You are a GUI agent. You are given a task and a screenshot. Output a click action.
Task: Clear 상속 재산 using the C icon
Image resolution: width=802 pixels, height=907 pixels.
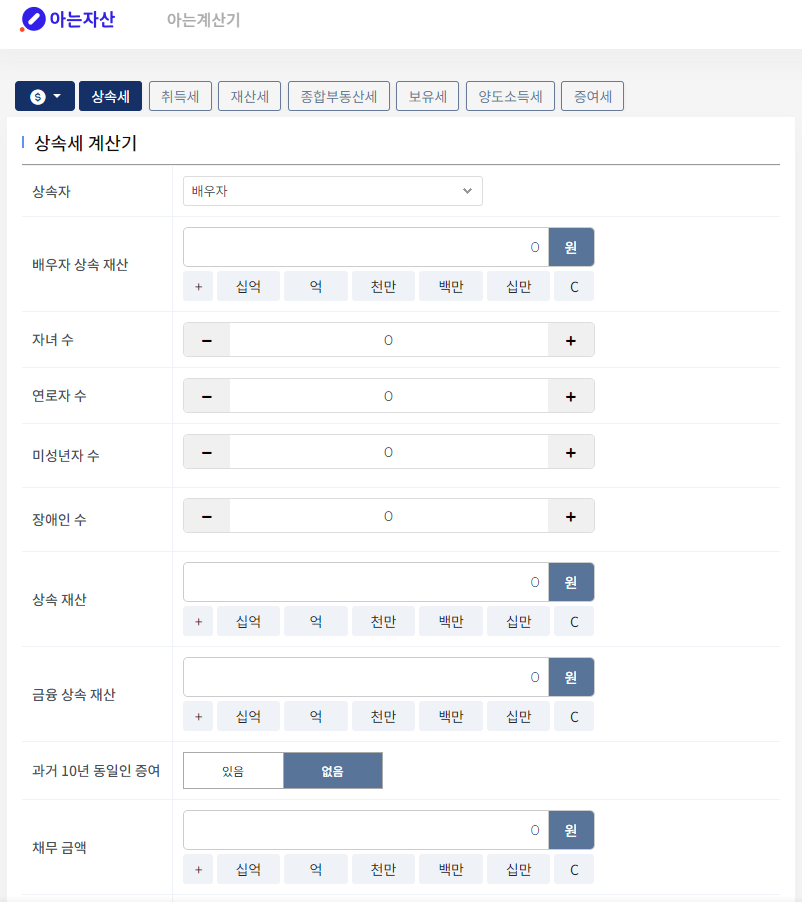tap(573, 621)
